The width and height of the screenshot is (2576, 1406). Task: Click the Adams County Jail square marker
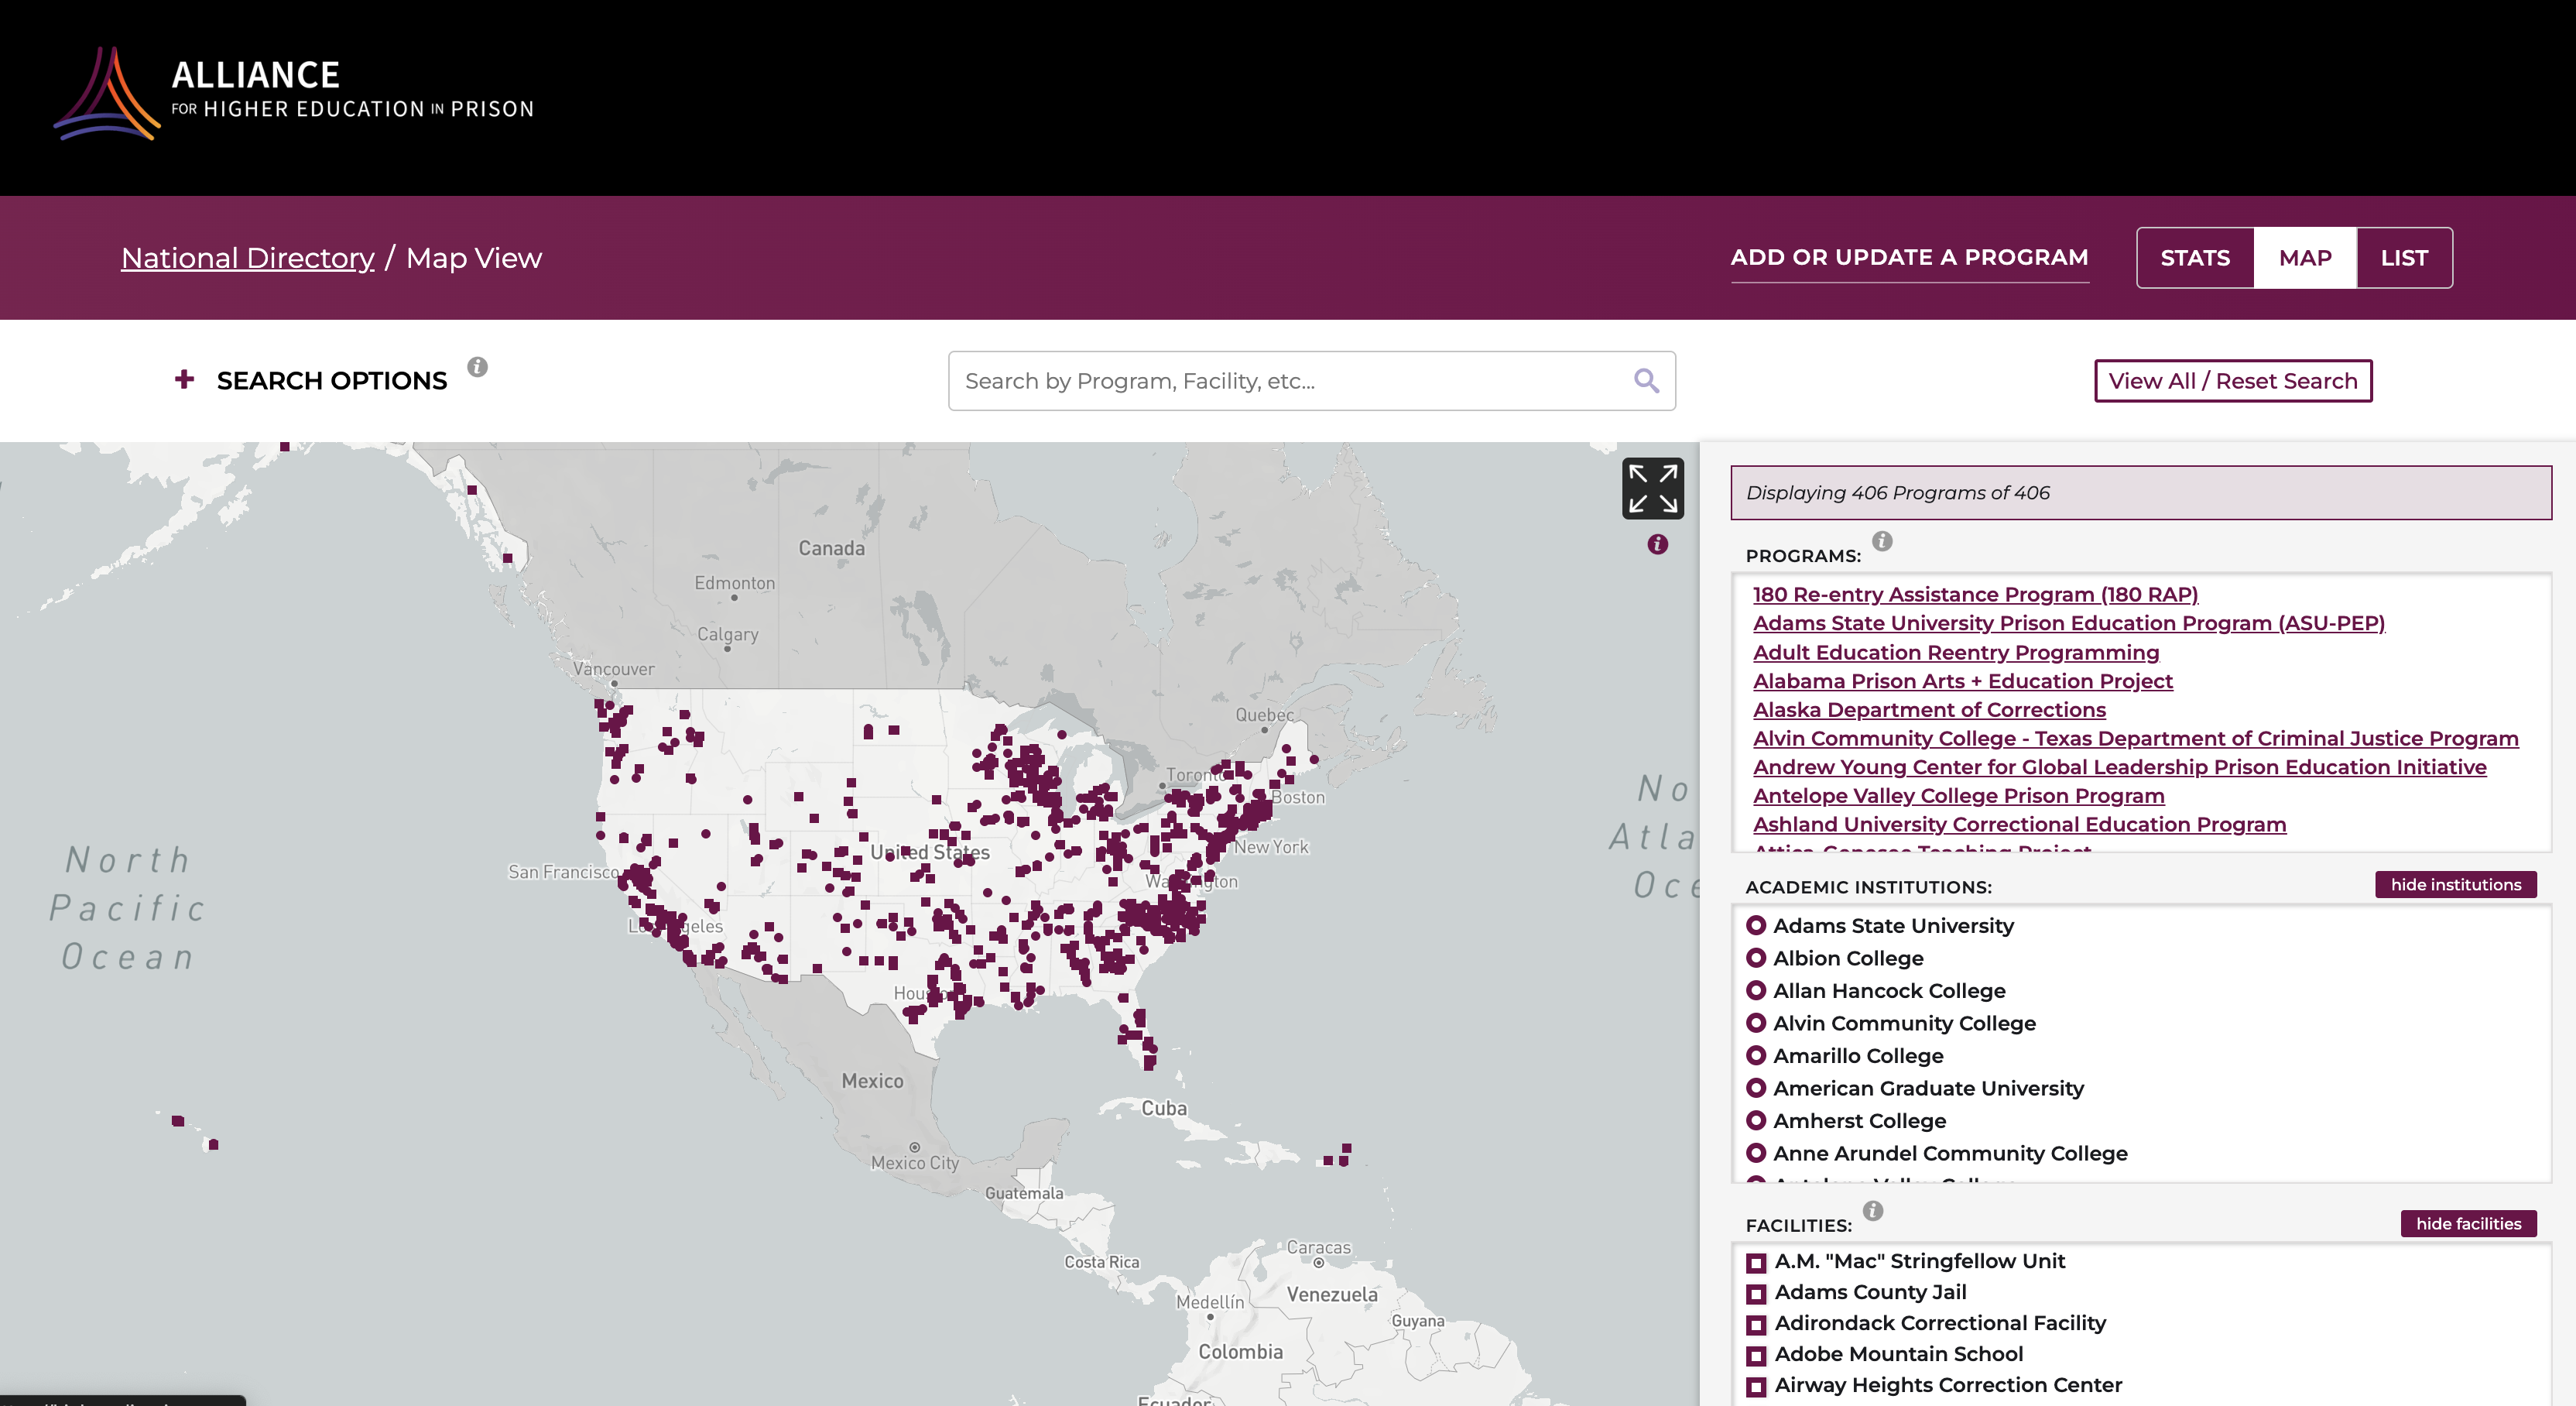[1756, 1294]
